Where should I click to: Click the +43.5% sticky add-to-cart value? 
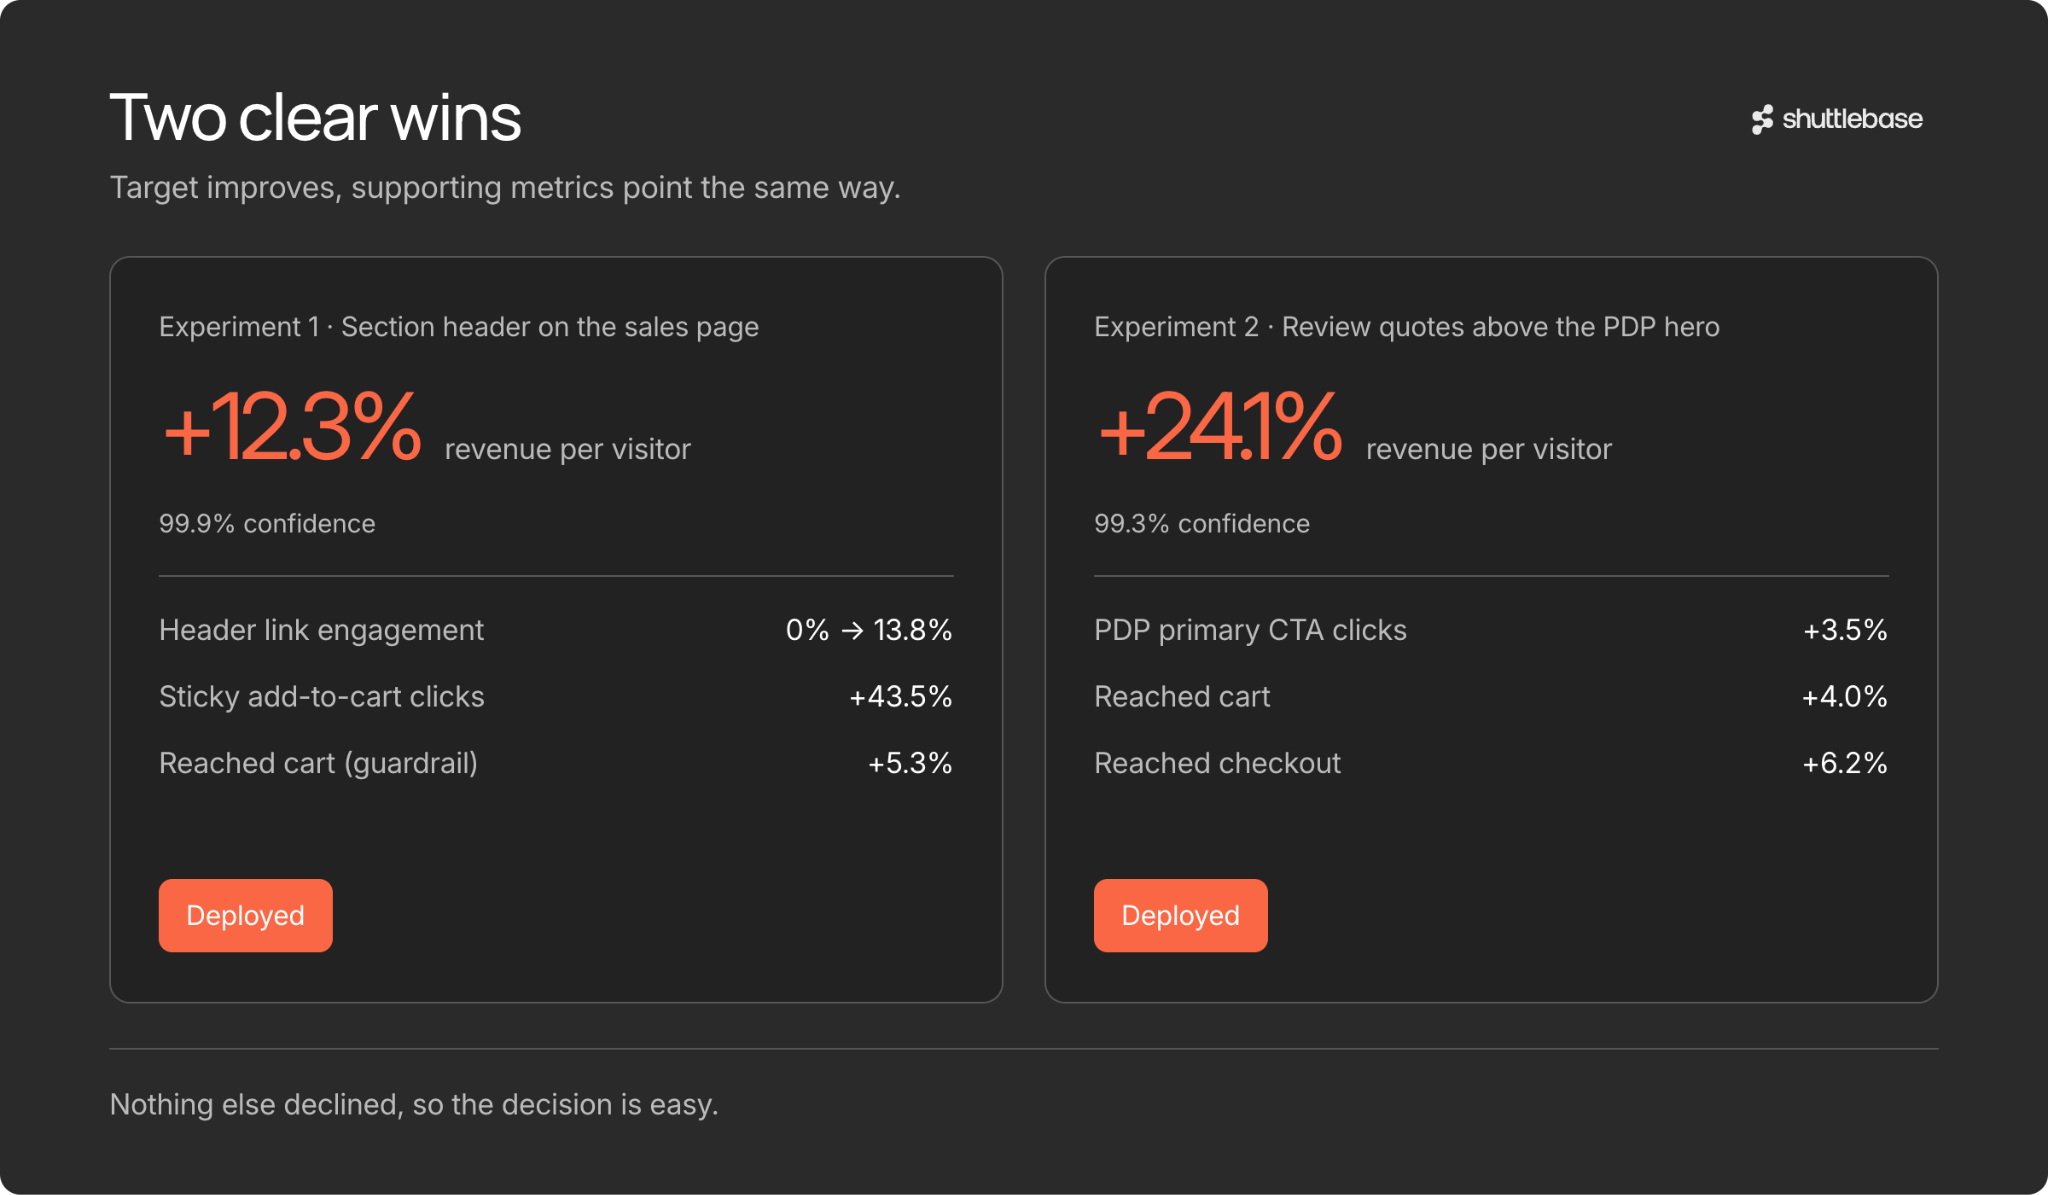[x=901, y=697]
